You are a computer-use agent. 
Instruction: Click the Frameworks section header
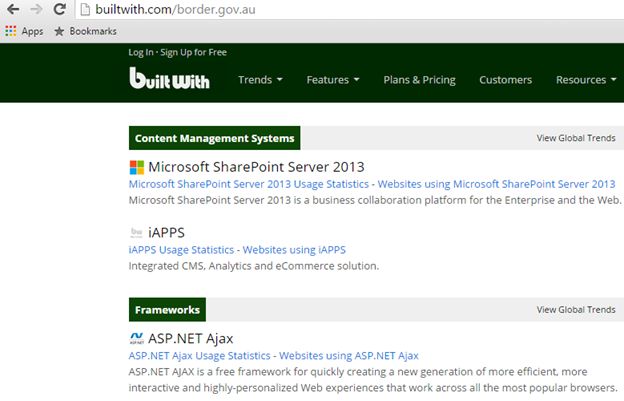pos(167,310)
